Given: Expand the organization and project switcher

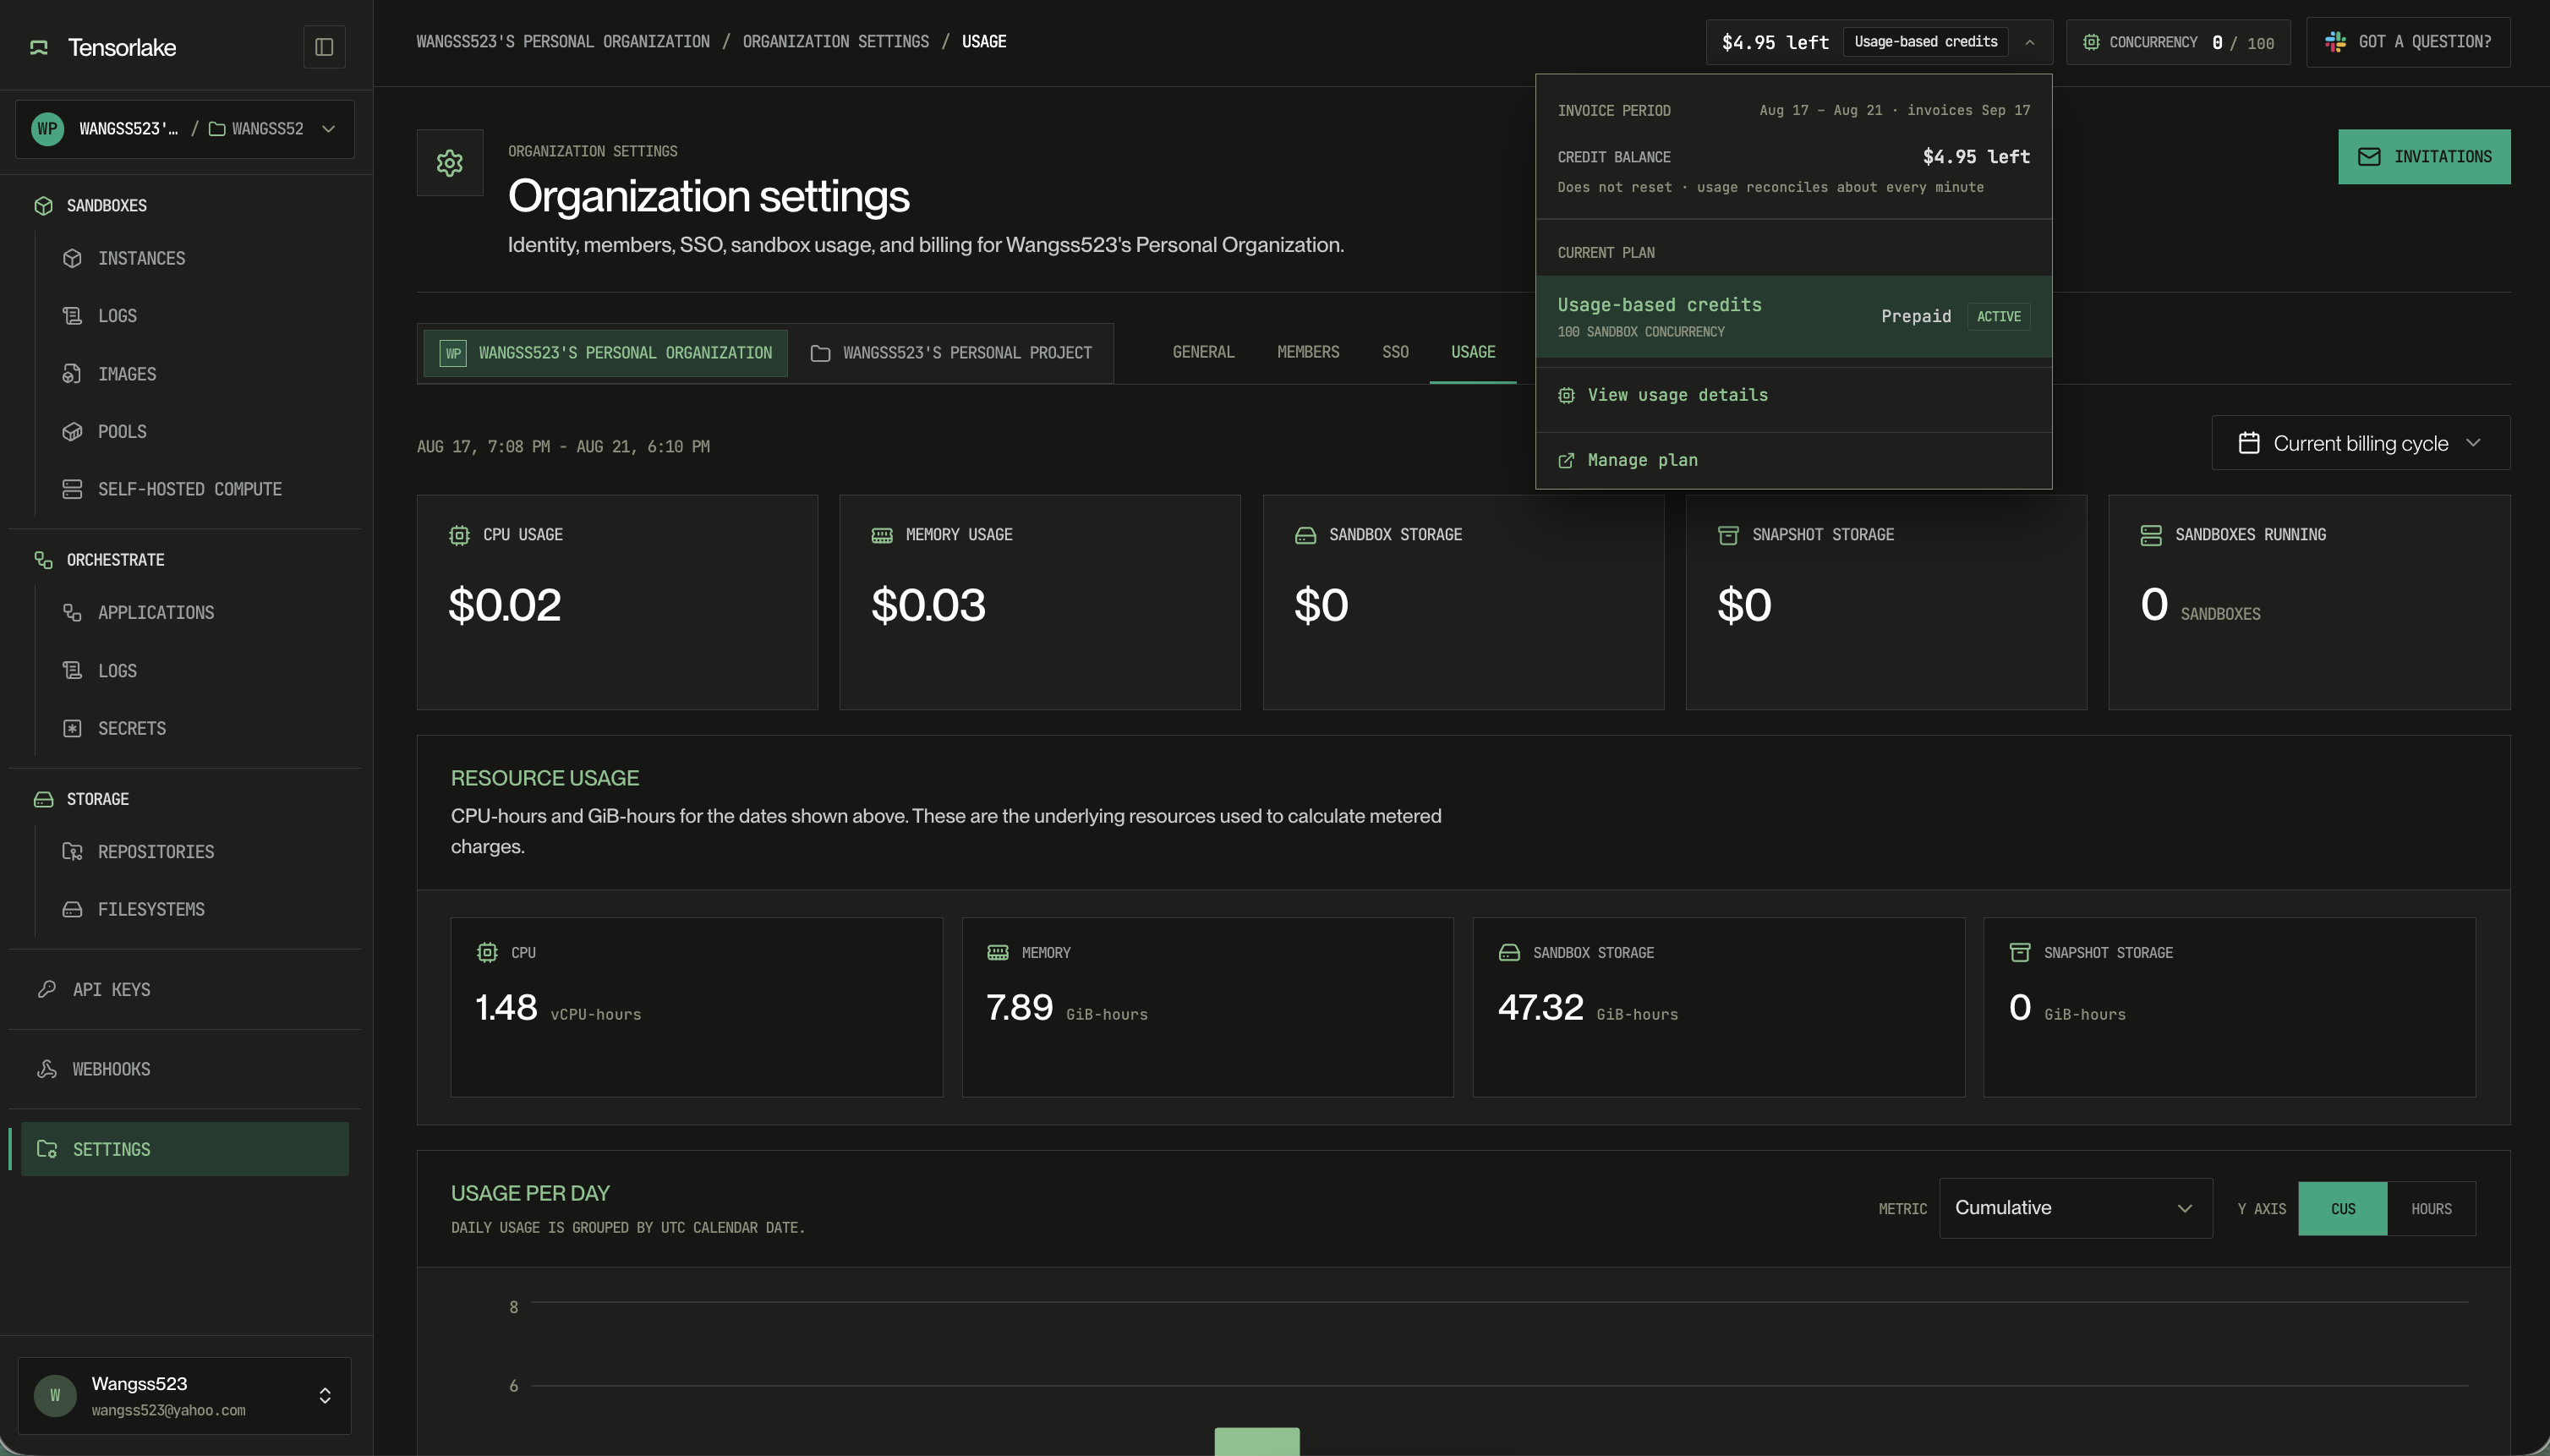Looking at the screenshot, I should click(x=185, y=129).
